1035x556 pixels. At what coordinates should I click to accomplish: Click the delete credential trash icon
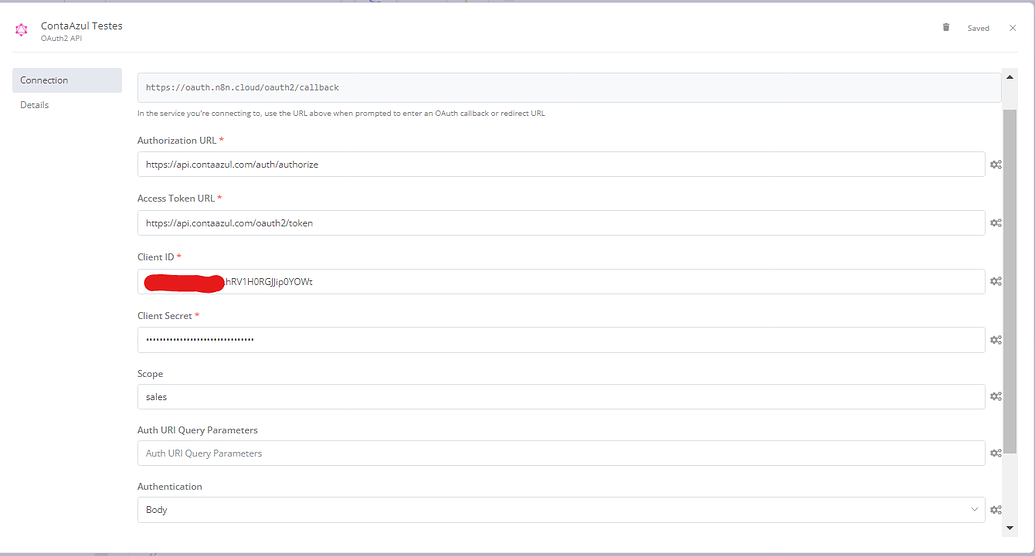pyautogui.click(x=946, y=28)
